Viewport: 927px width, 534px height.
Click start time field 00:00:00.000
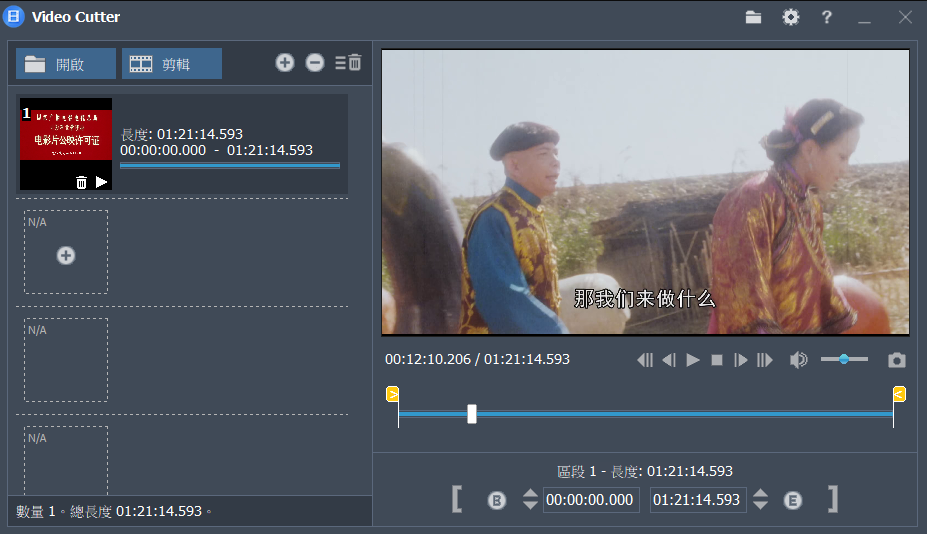(591, 500)
